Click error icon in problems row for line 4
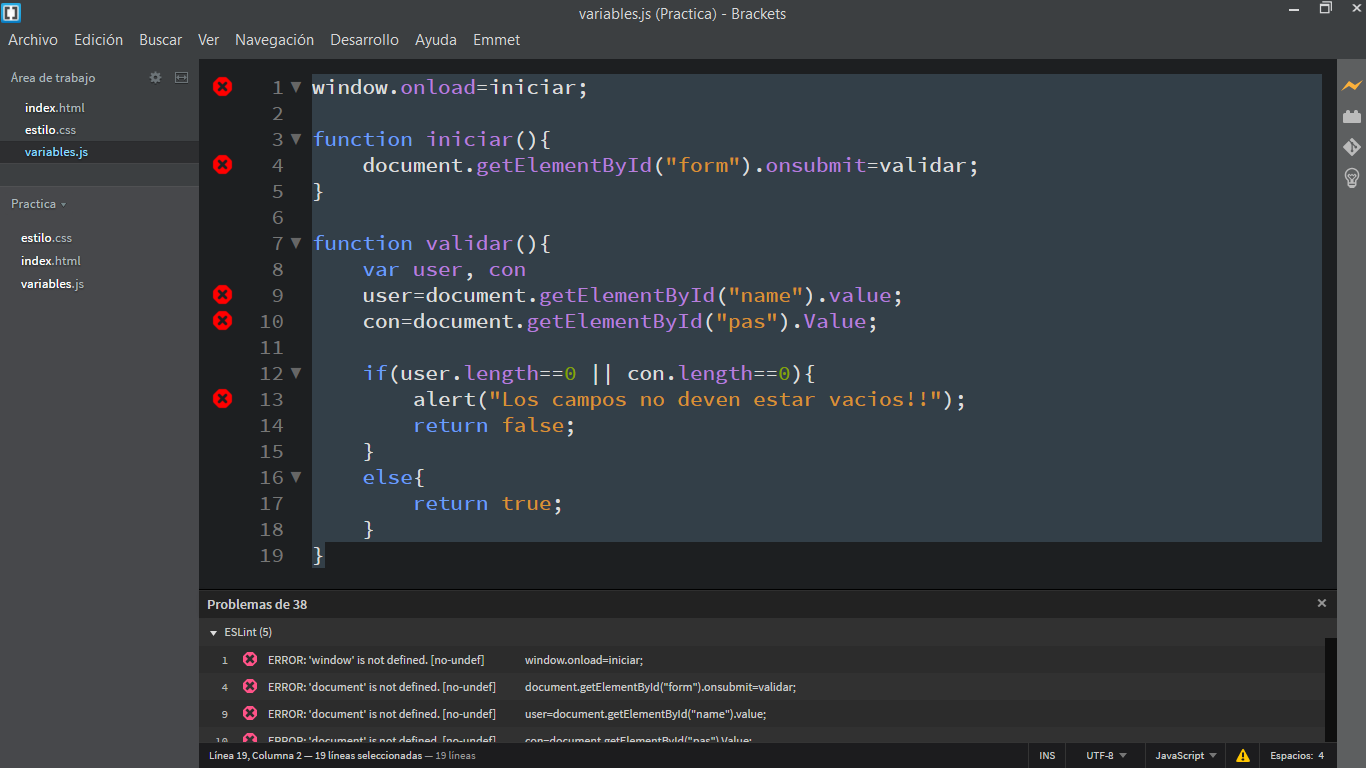 tap(250, 687)
